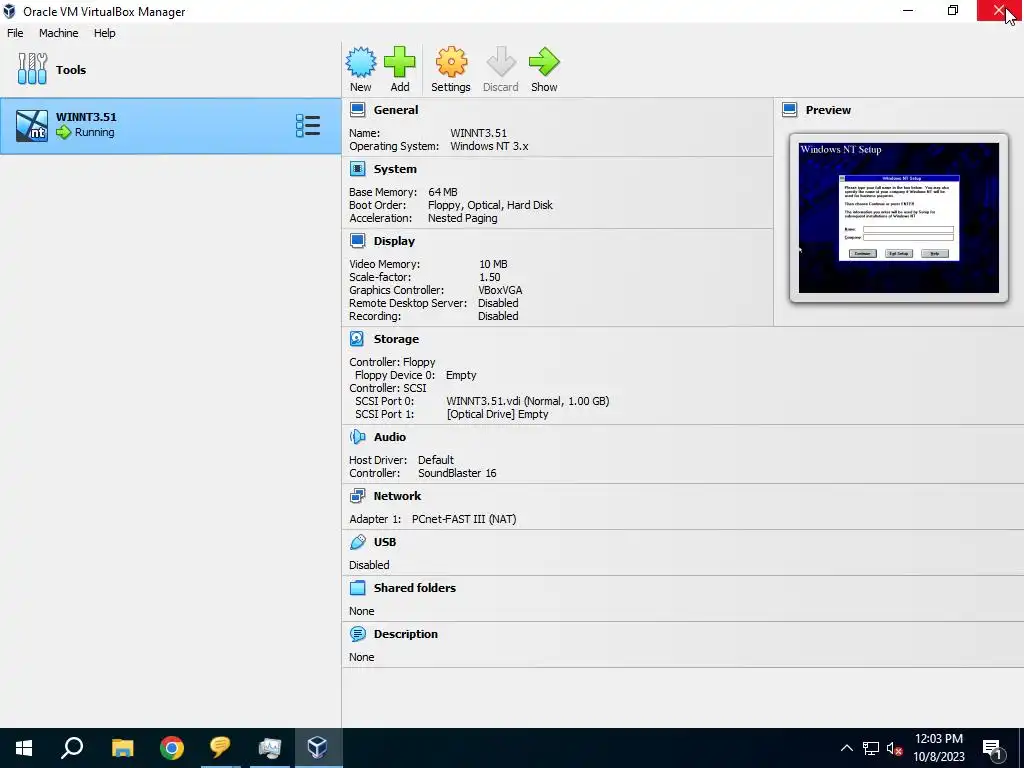Click the Audio speaker icon

click(x=358, y=437)
